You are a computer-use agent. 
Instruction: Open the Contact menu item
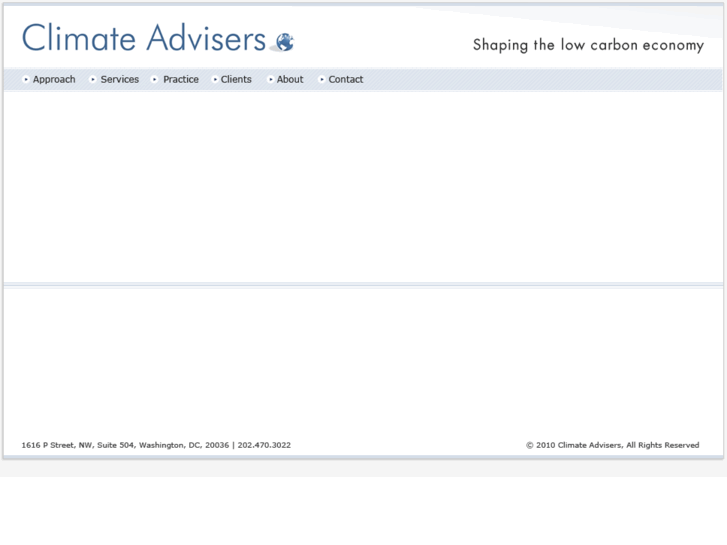(346, 79)
